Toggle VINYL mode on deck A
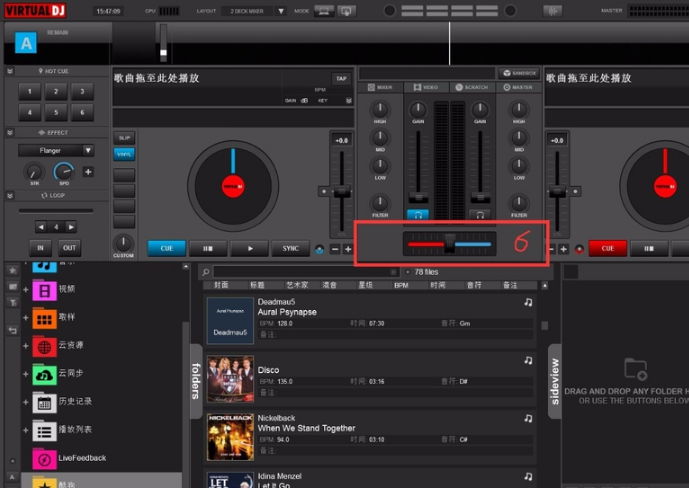 coord(124,154)
